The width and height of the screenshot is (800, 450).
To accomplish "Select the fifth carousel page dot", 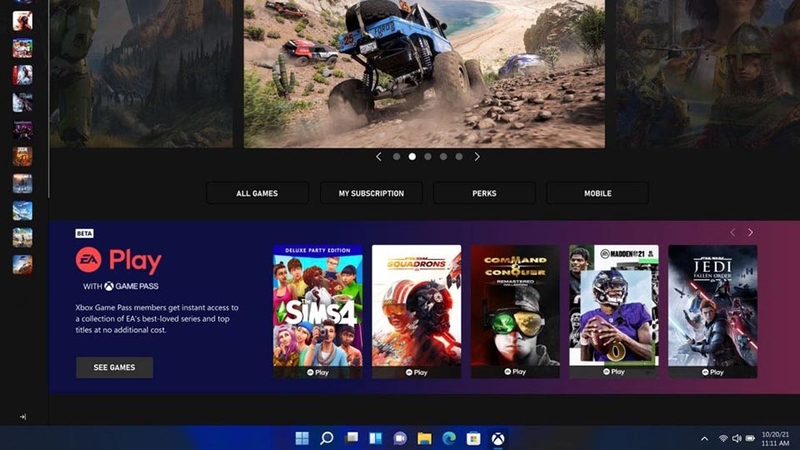I will (x=459, y=157).
